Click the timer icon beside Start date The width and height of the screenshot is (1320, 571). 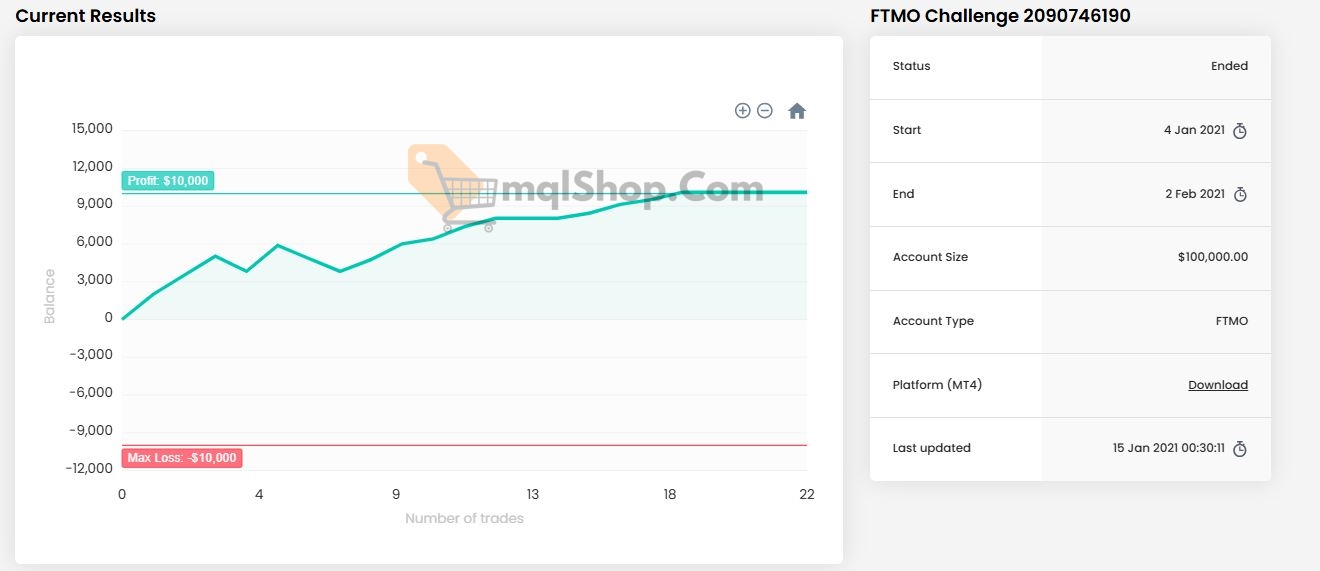click(x=1240, y=131)
